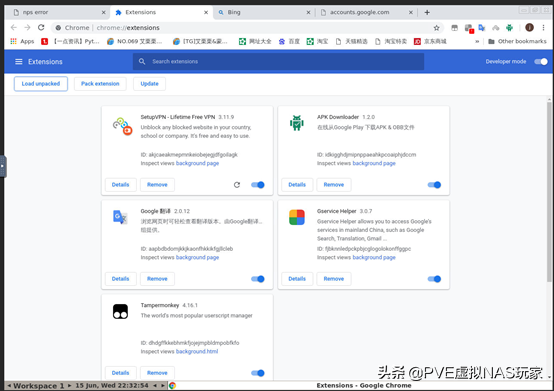The image size is (554, 391).
Task: Bookmark this page with the star icon
Action: coord(436,28)
